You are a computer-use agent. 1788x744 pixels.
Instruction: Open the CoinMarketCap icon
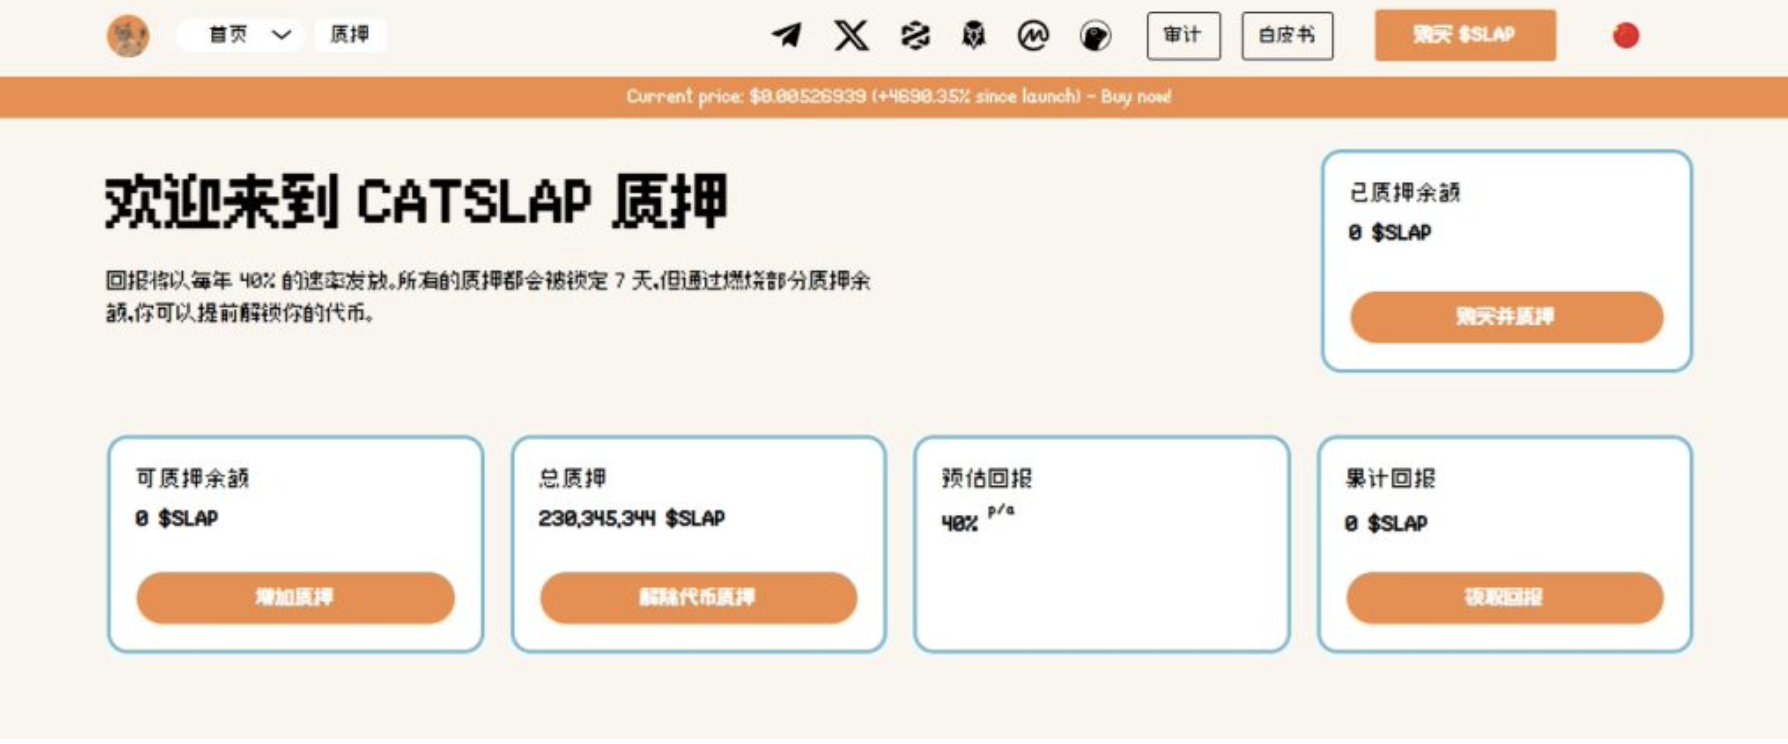pos(1033,36)
